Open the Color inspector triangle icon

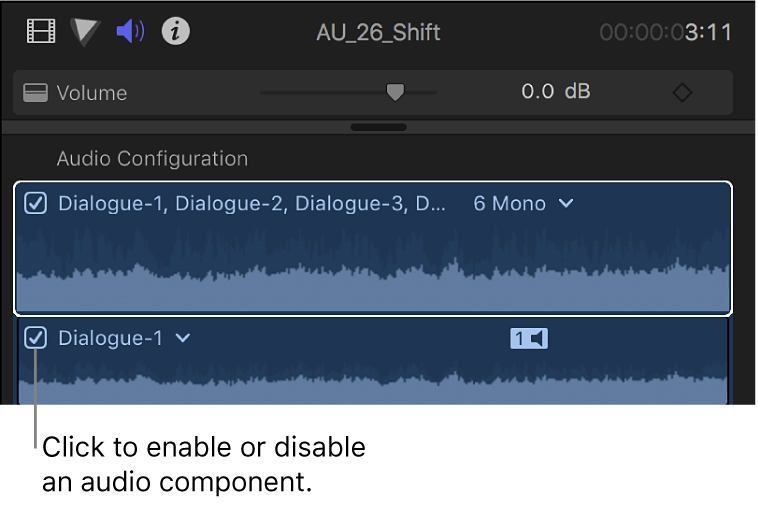86,32
